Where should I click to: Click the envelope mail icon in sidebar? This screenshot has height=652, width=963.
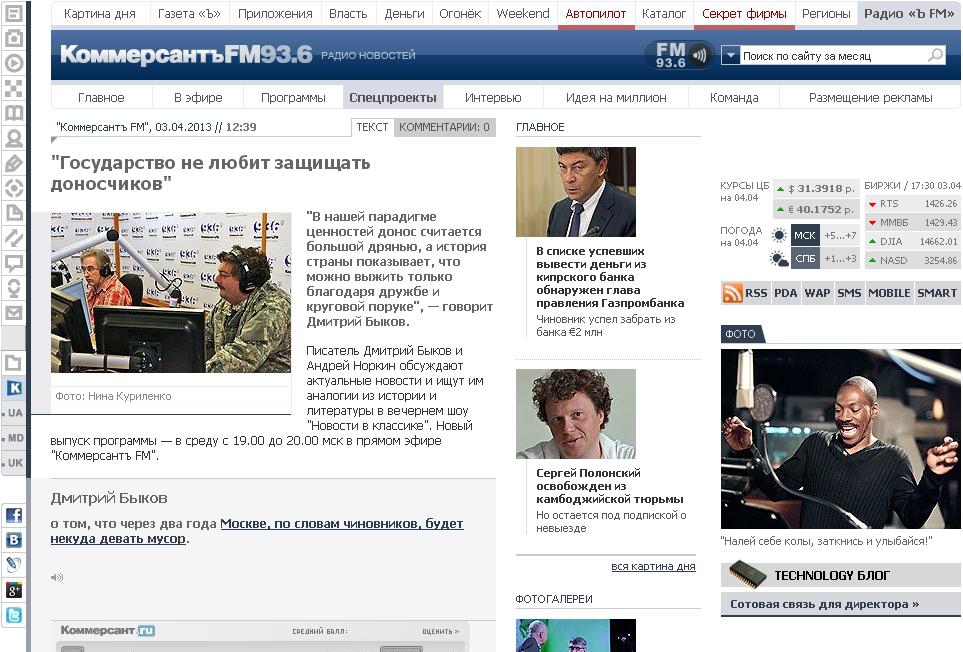[x=14, y=313]
